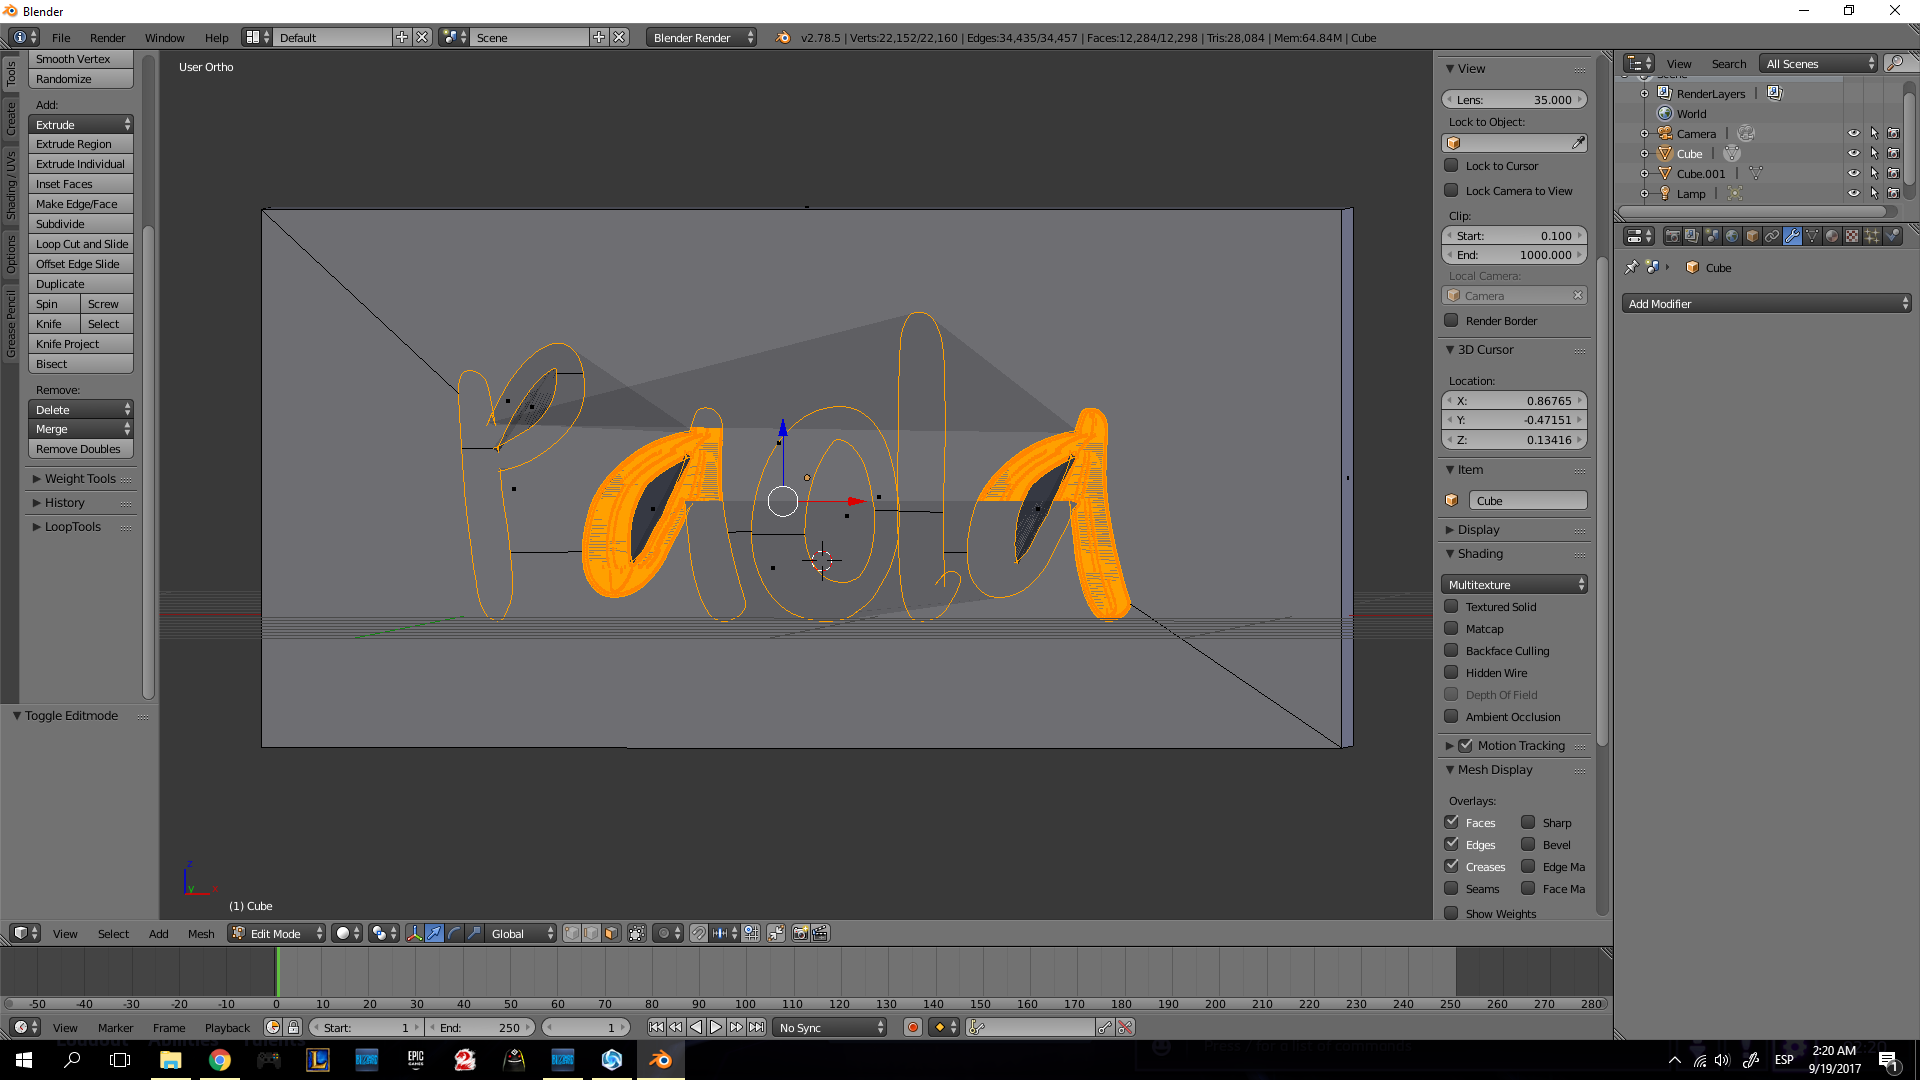Open the Mesh menu in 3D view
The height and width of the screenshot is (1080, 1920).
pyautogui.click(x=201, y=933)
